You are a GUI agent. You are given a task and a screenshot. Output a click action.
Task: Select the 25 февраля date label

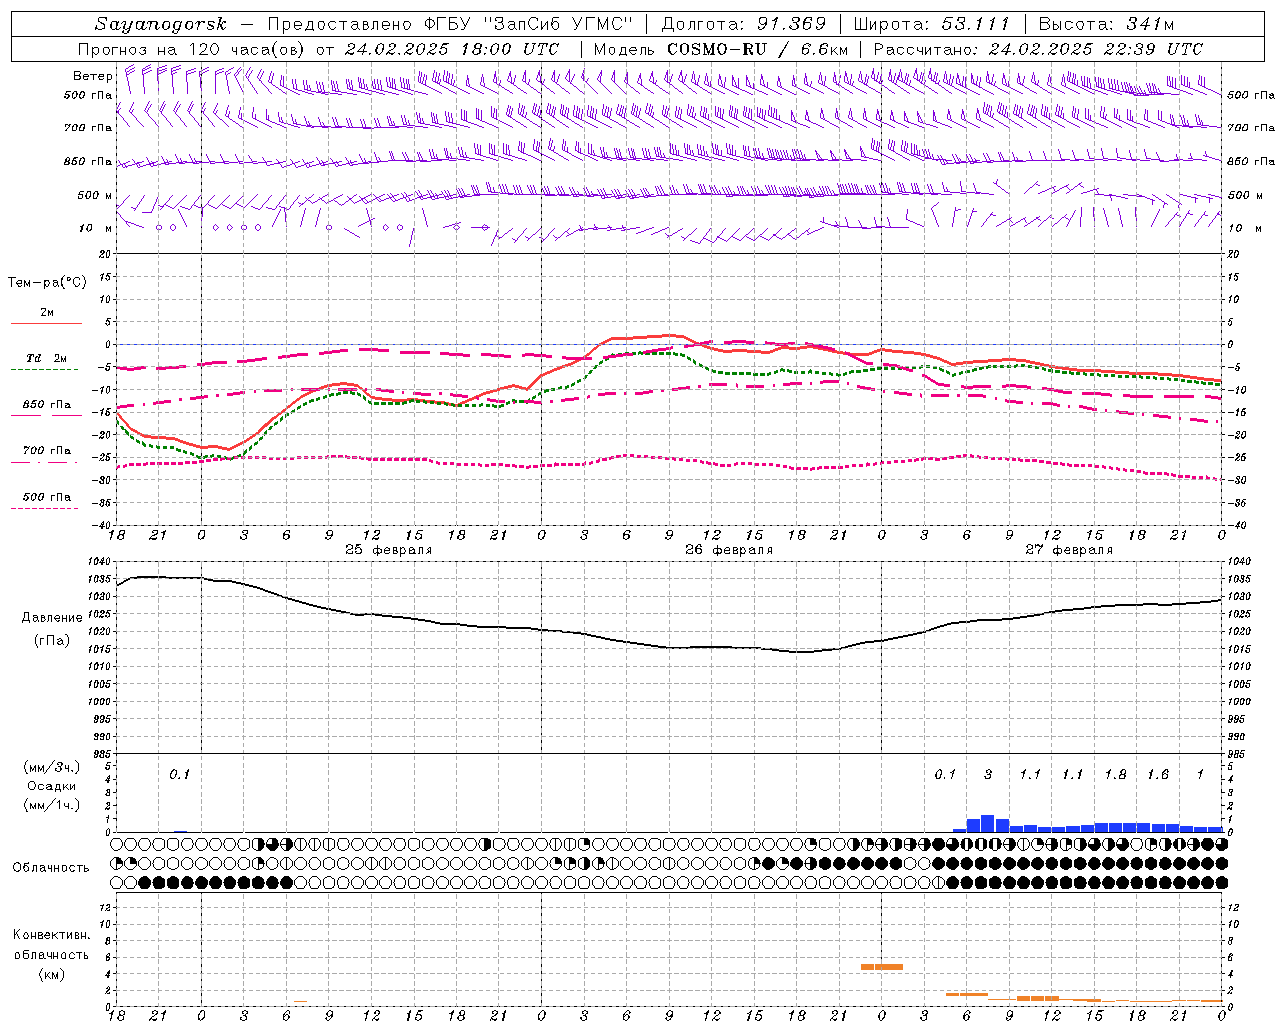389,550
